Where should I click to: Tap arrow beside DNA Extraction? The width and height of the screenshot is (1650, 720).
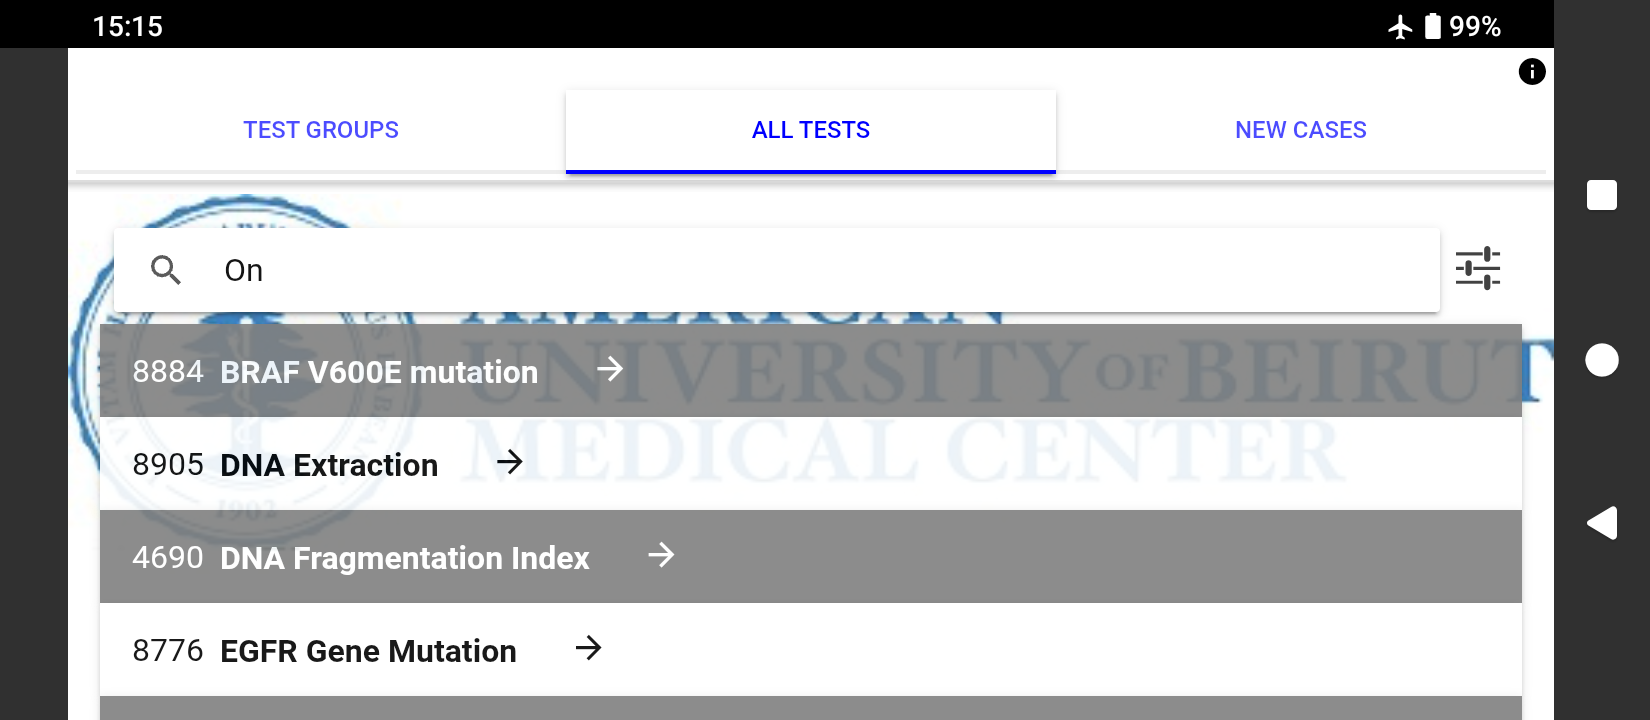(x=510, y=462)
